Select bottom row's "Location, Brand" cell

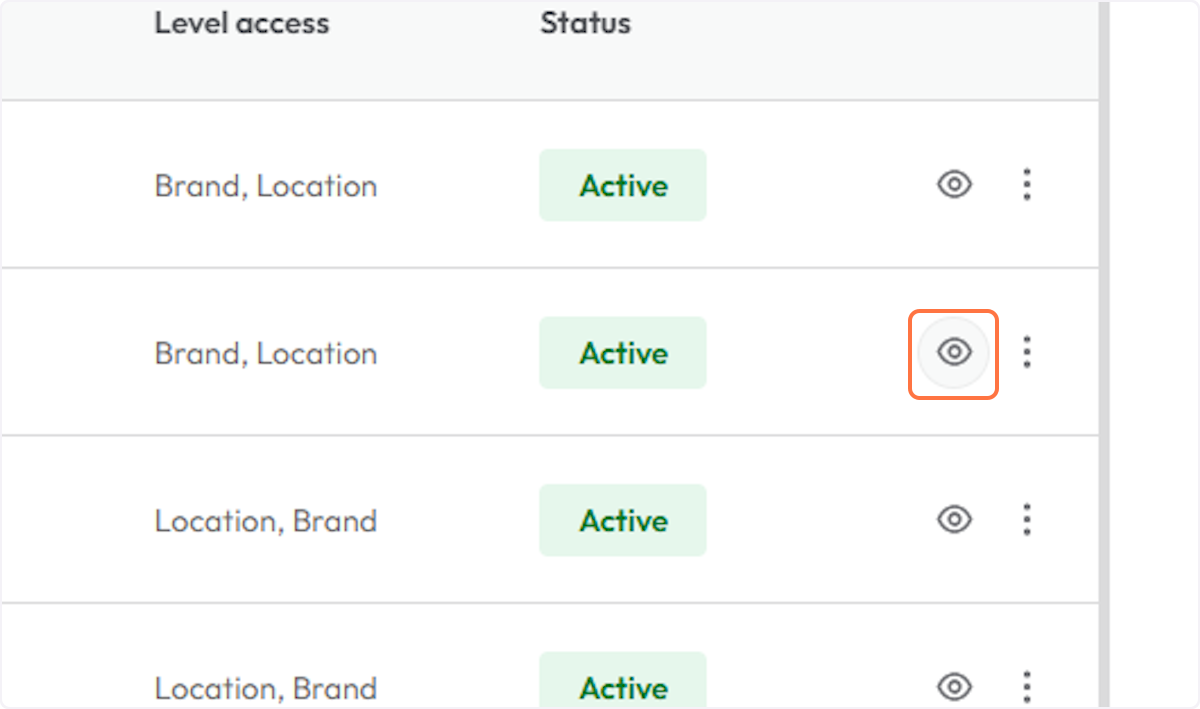(265, 688)
